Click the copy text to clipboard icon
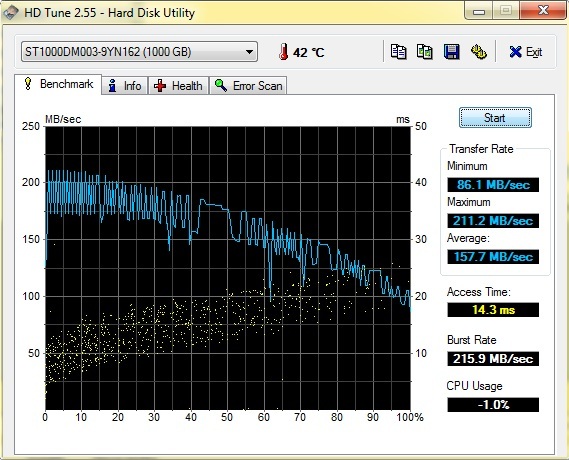Screen dimensions: 569x460 [x=398, y=52]
